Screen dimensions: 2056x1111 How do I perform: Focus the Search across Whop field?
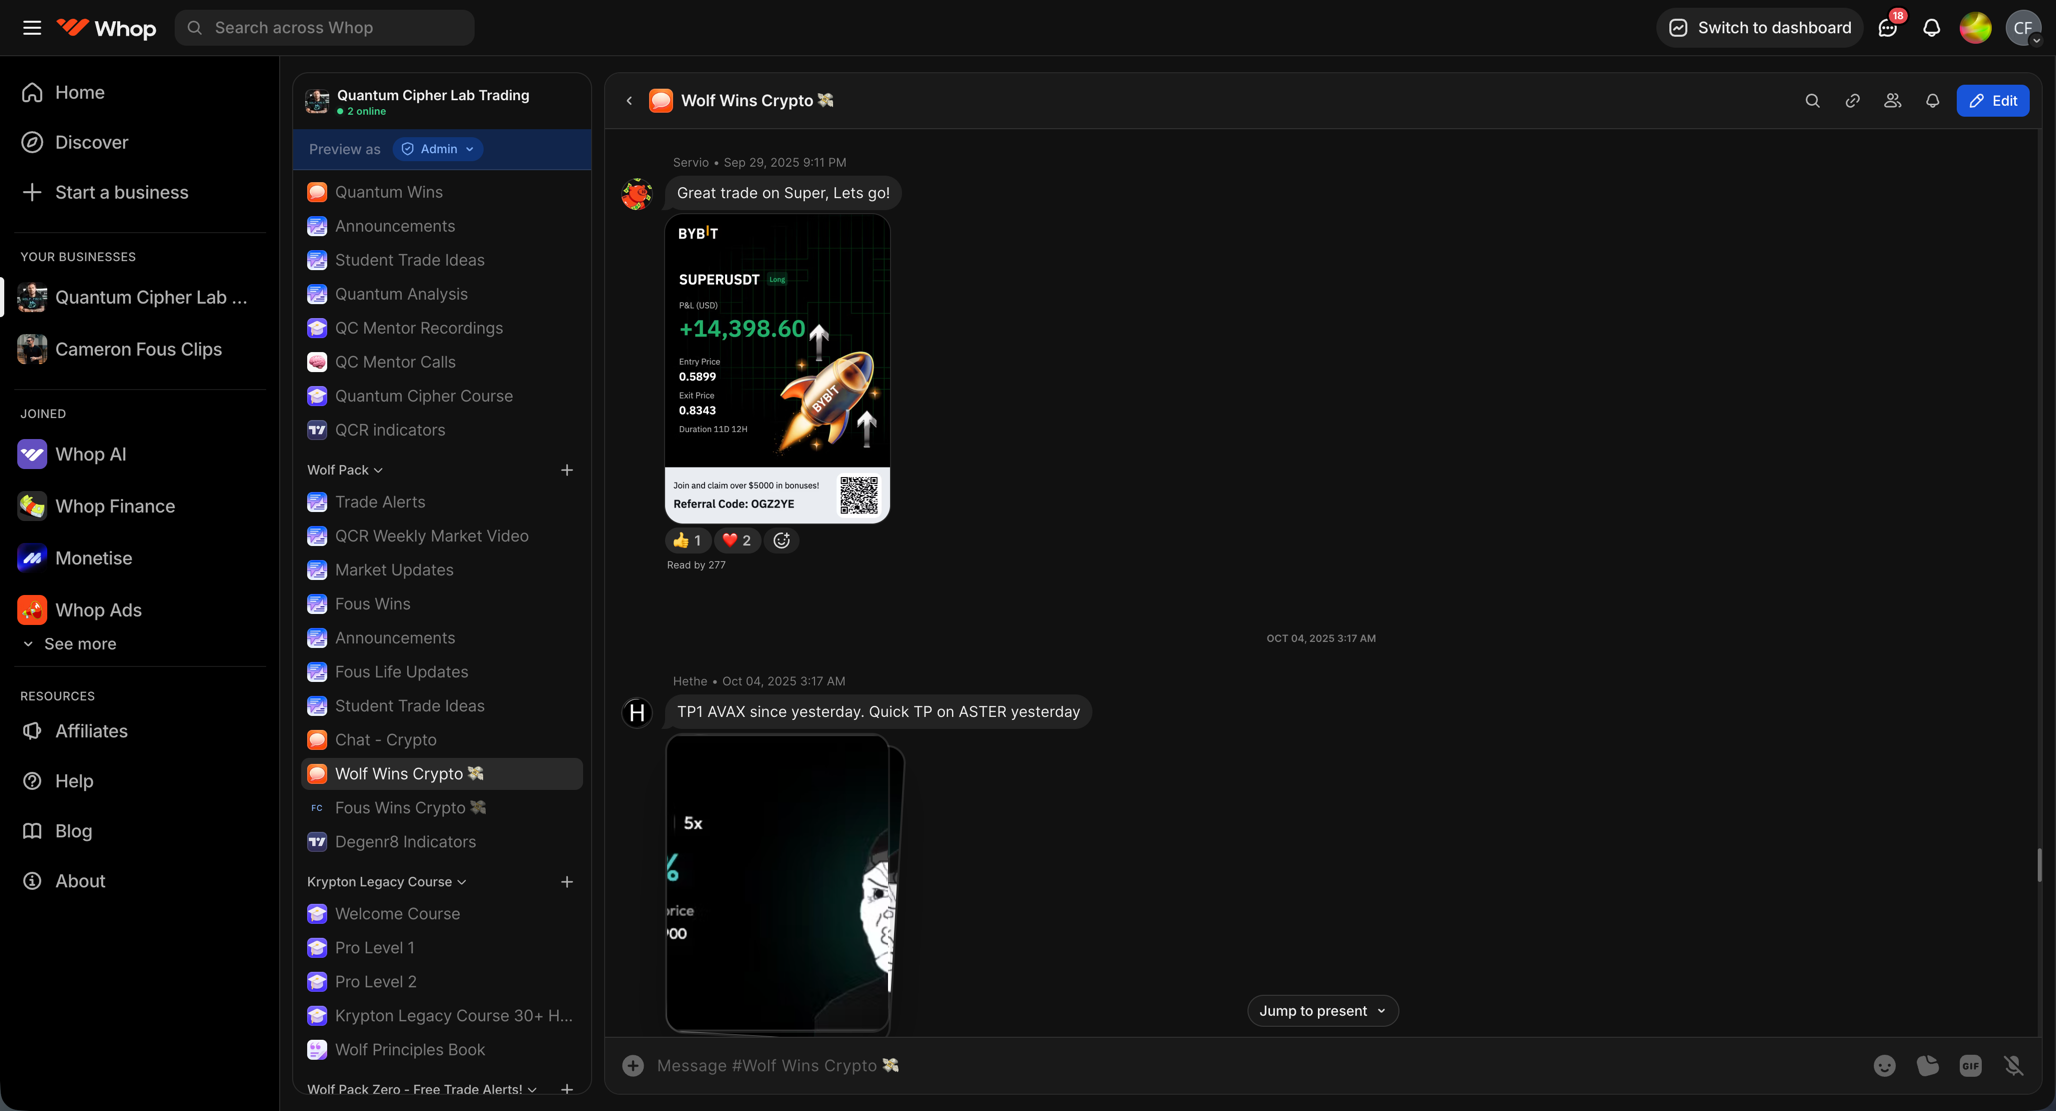[324, 27]
